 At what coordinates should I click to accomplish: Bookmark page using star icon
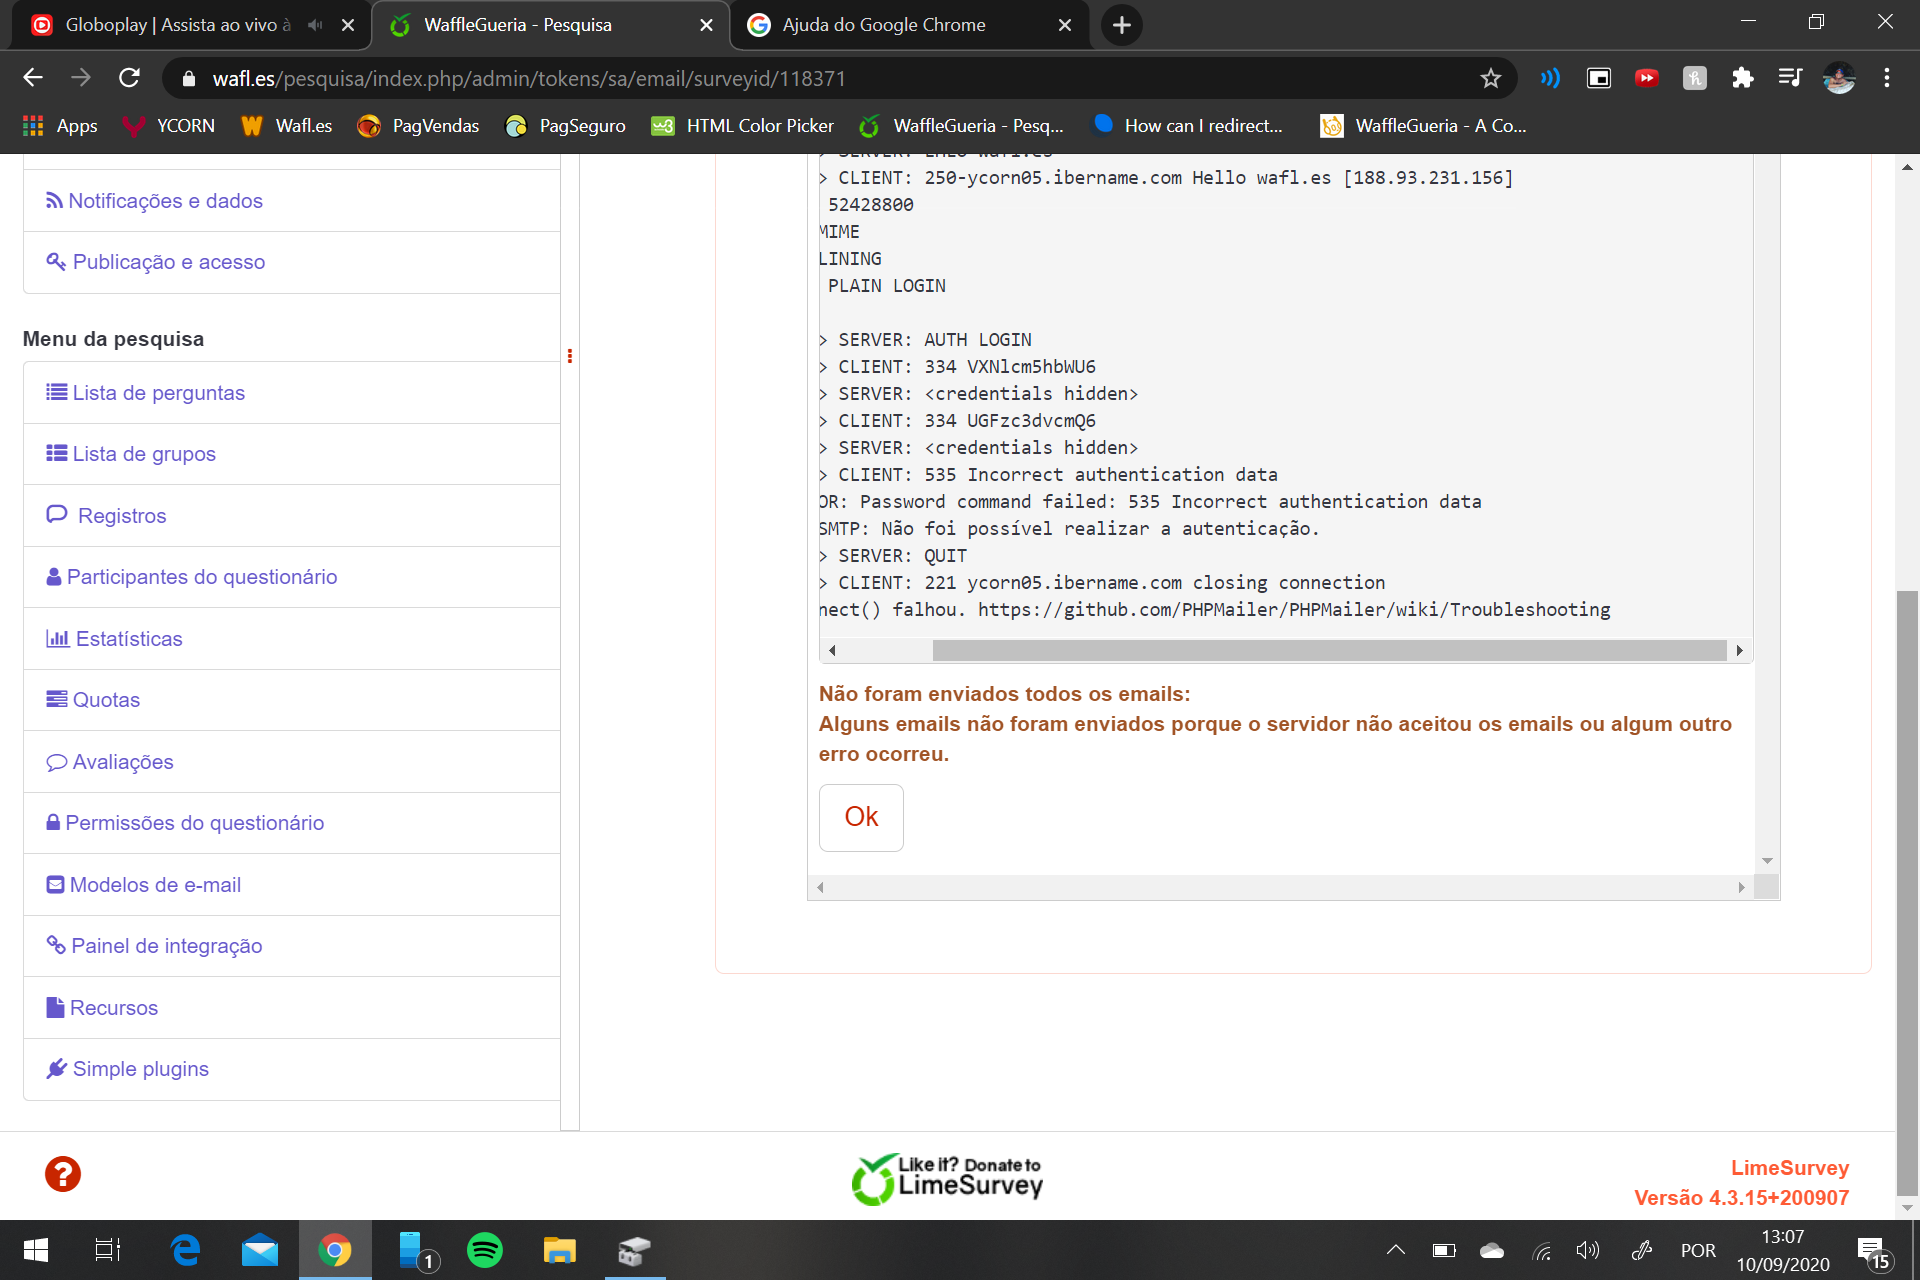click(1490, 78)
